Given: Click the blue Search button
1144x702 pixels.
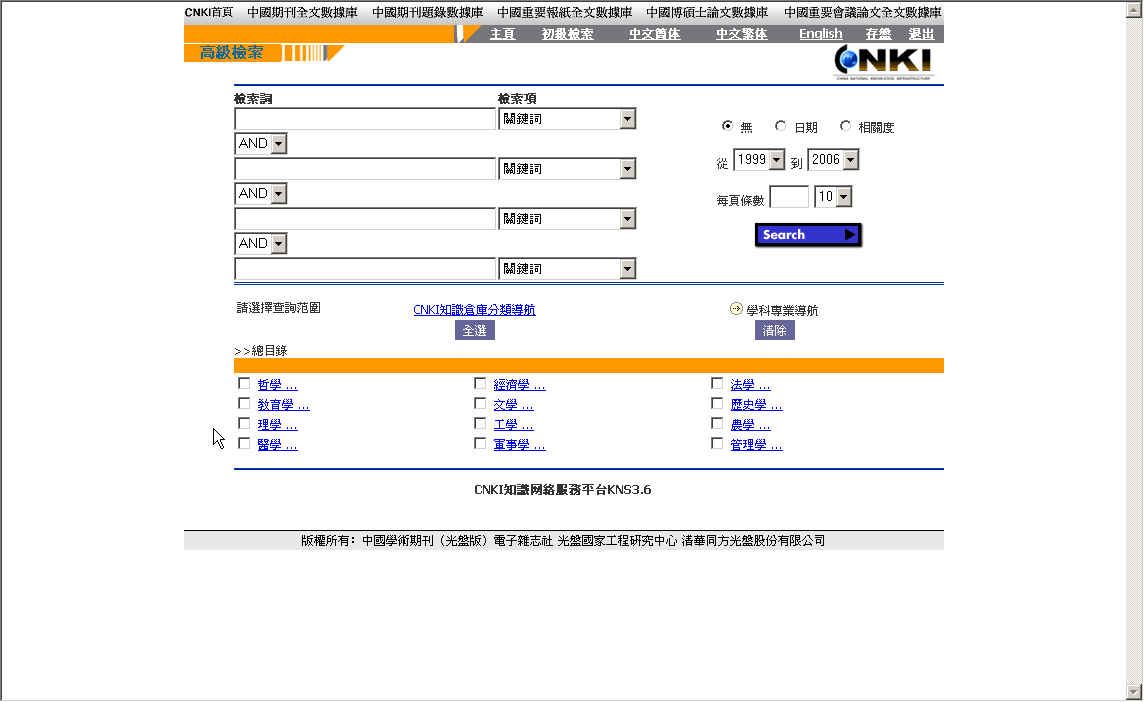Looking at the screenshot, I should coord(808,235).
